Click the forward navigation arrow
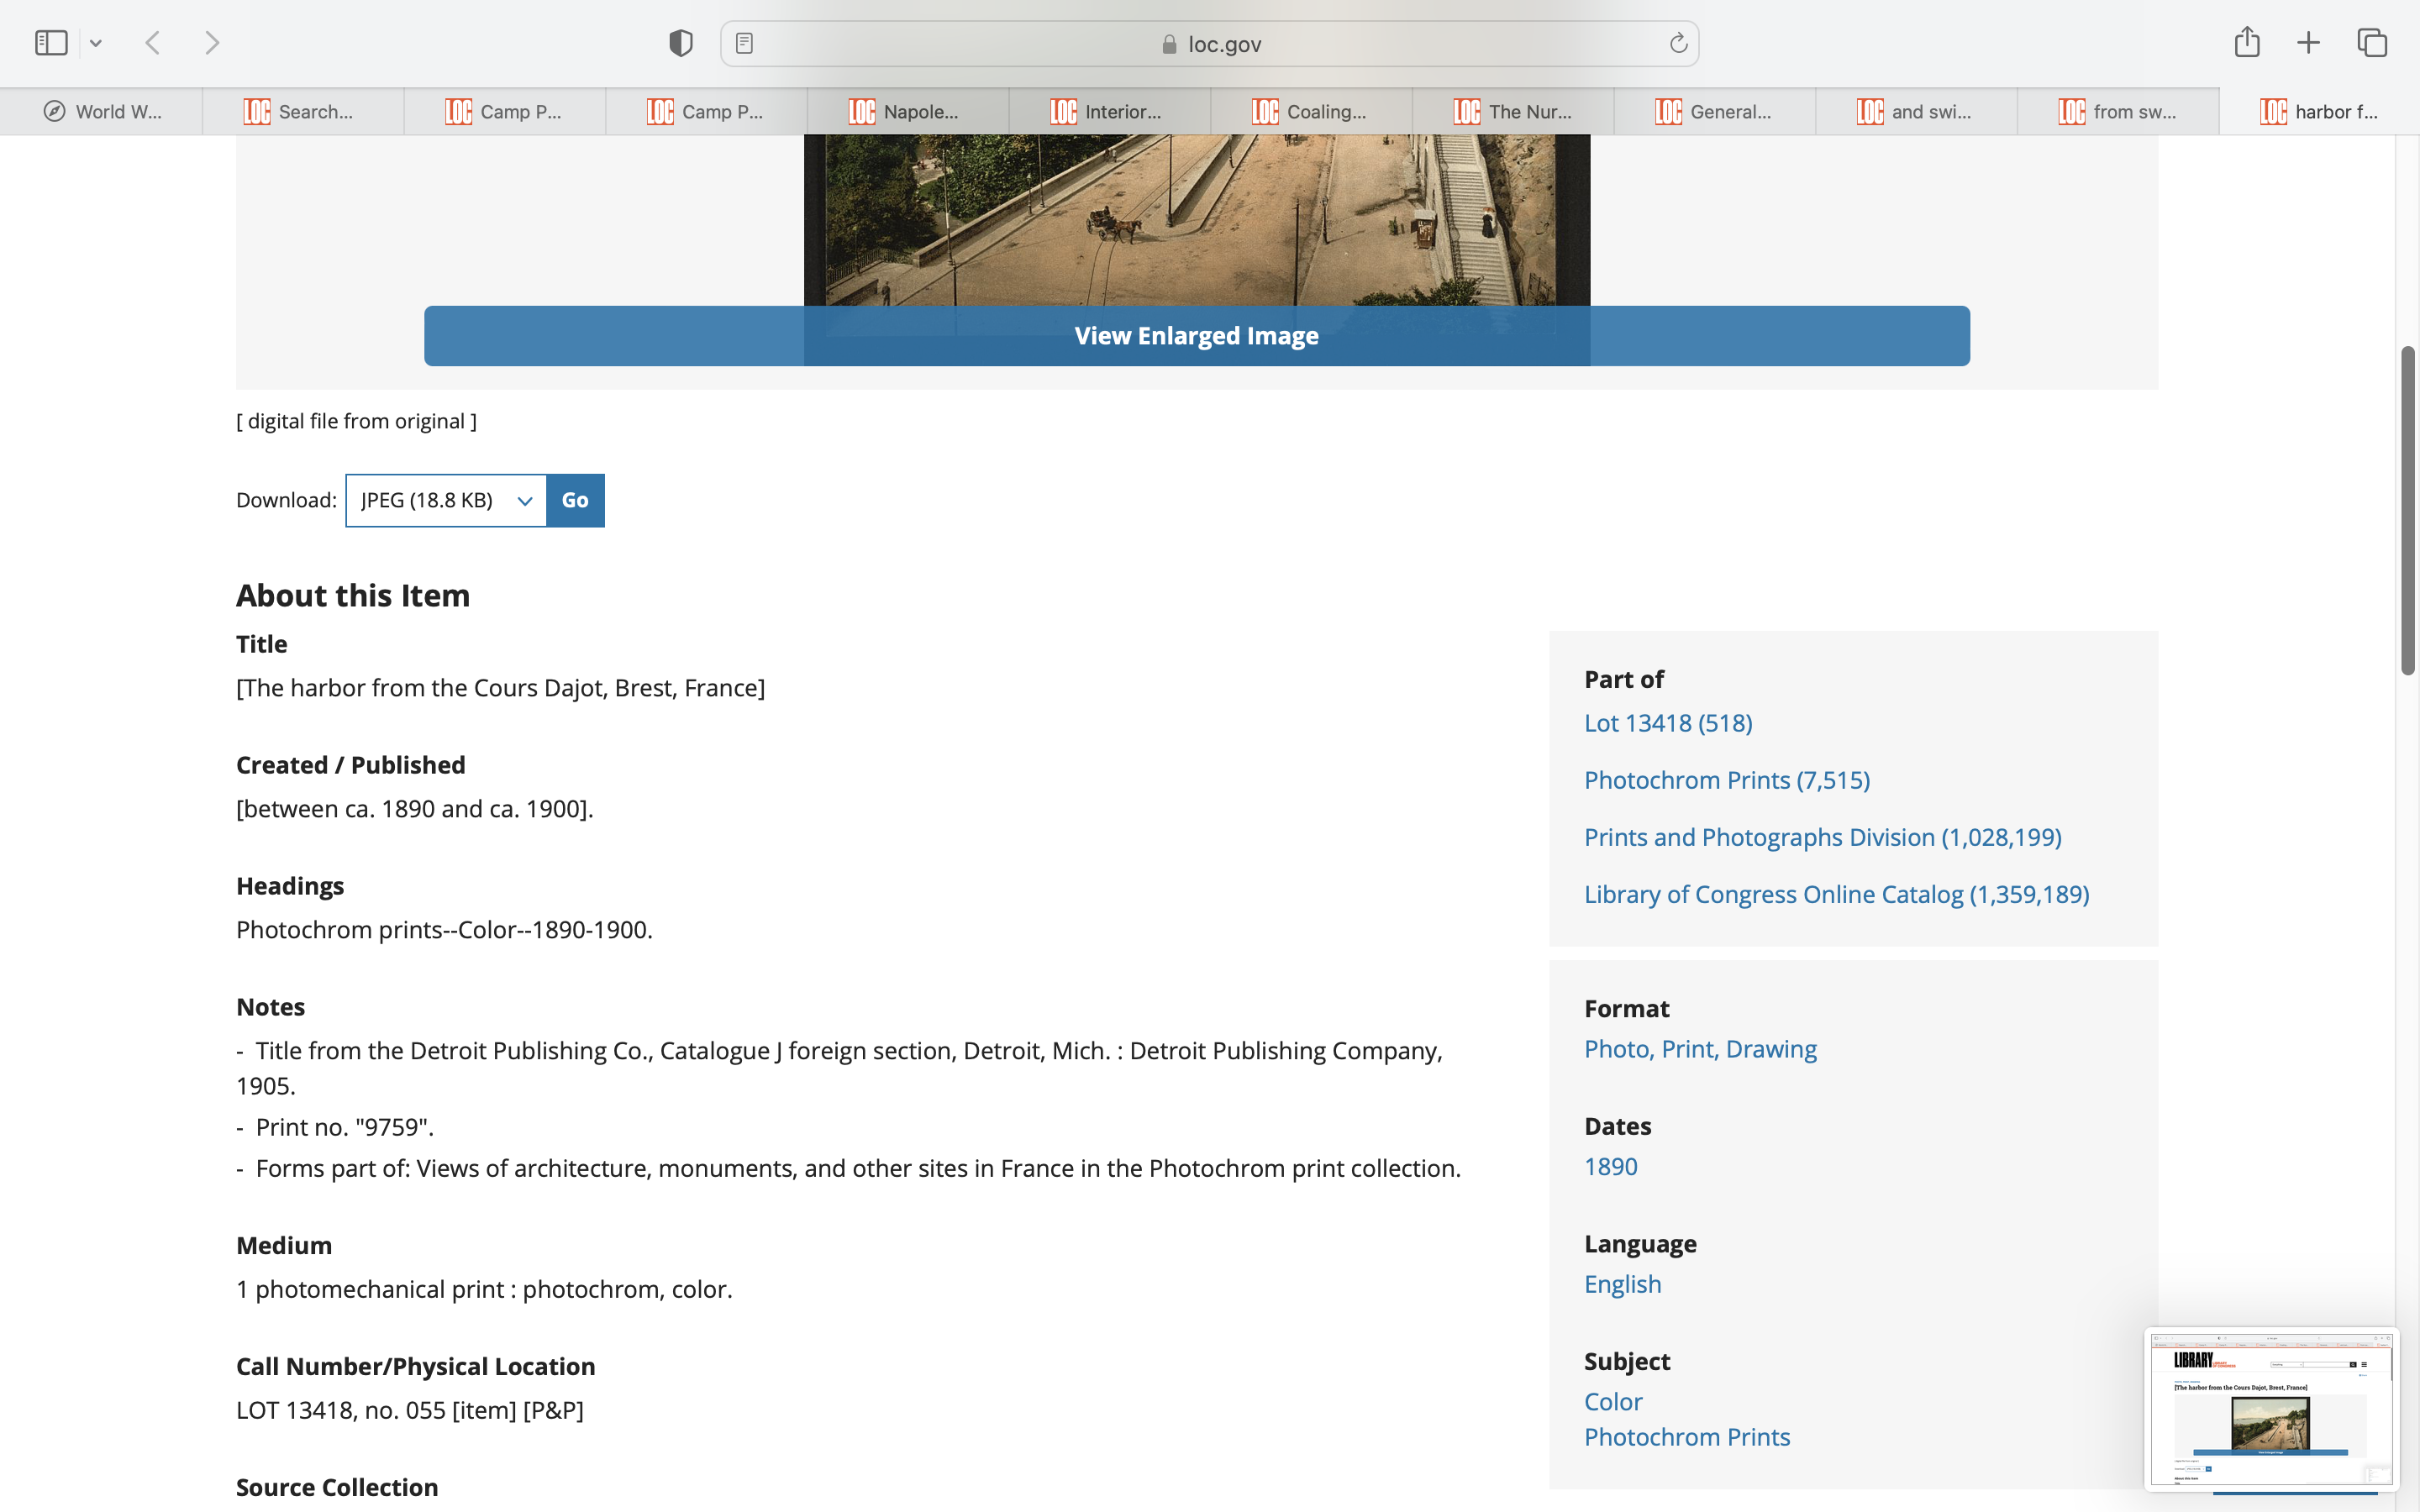This screenshot has width=2420, height=1512. (211, 43)
